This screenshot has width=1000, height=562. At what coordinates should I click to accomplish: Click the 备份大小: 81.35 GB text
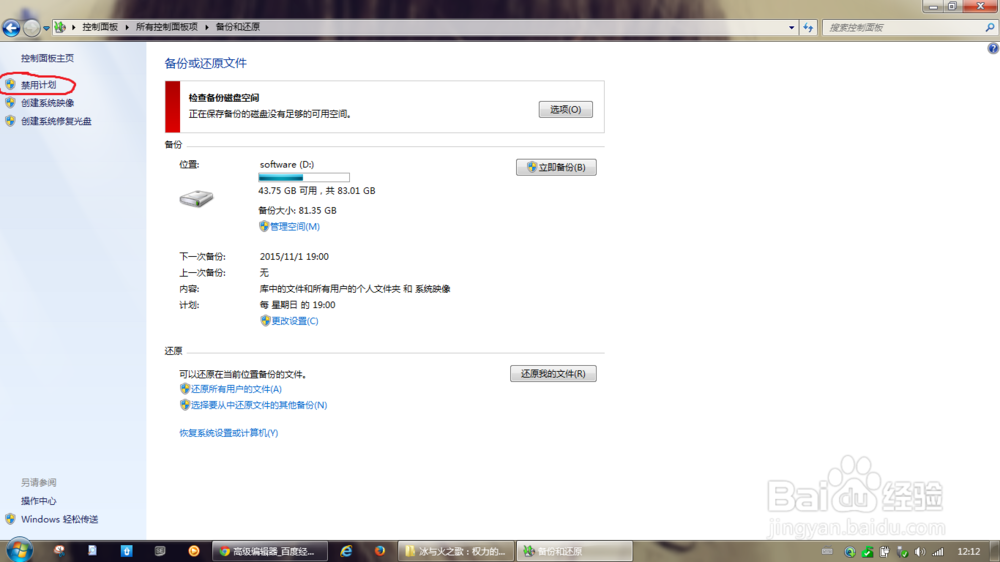297,211
